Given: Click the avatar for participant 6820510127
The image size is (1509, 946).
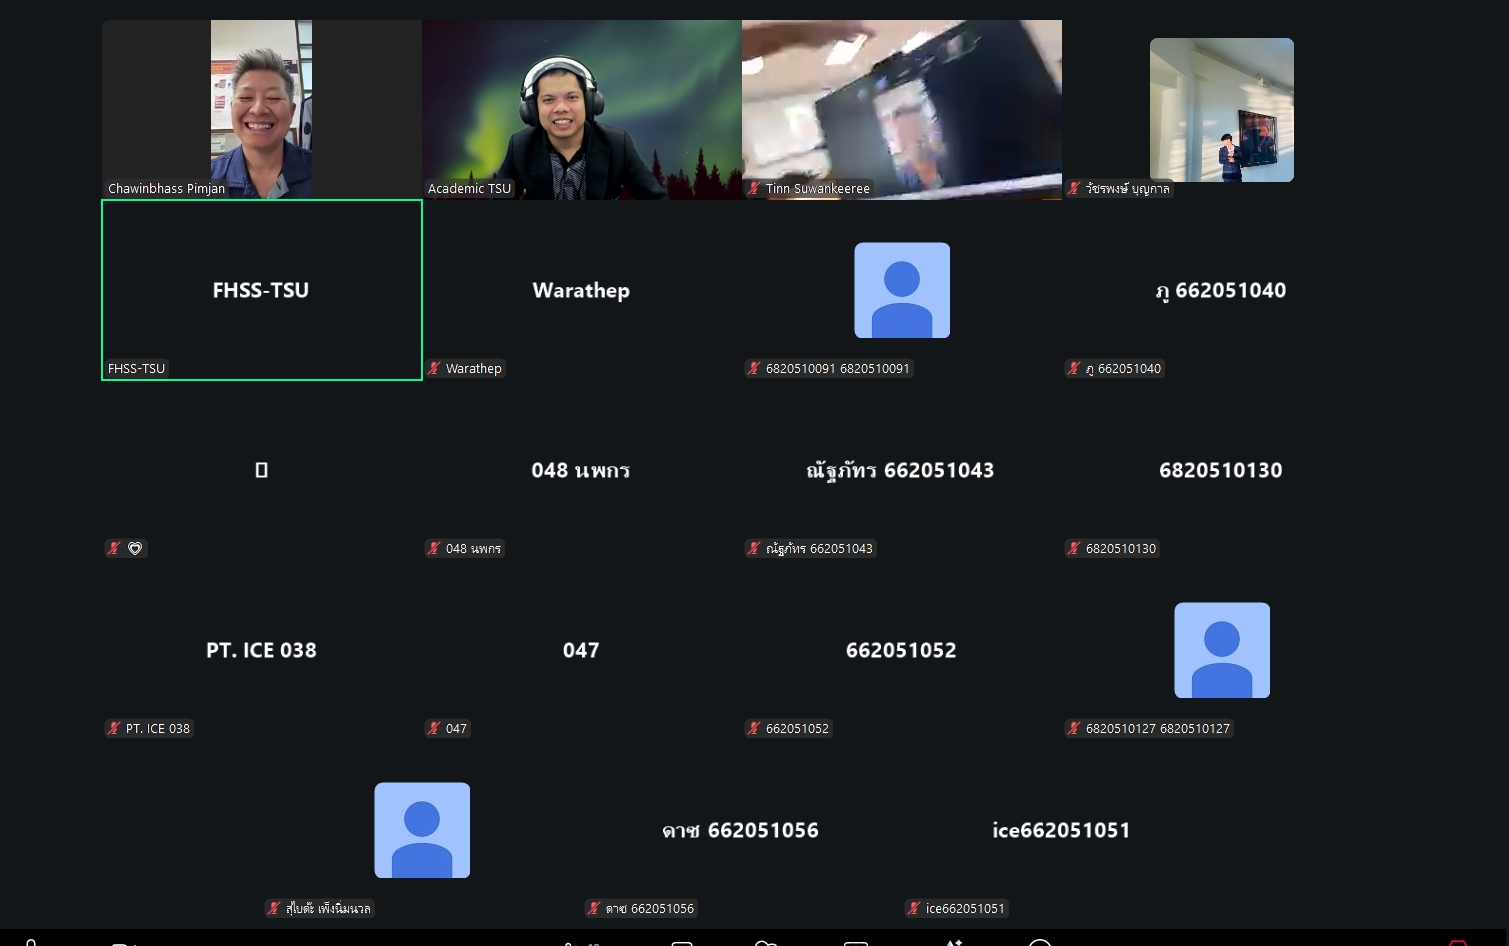Looking at the screenshot, I should (x=1222, y=650).
